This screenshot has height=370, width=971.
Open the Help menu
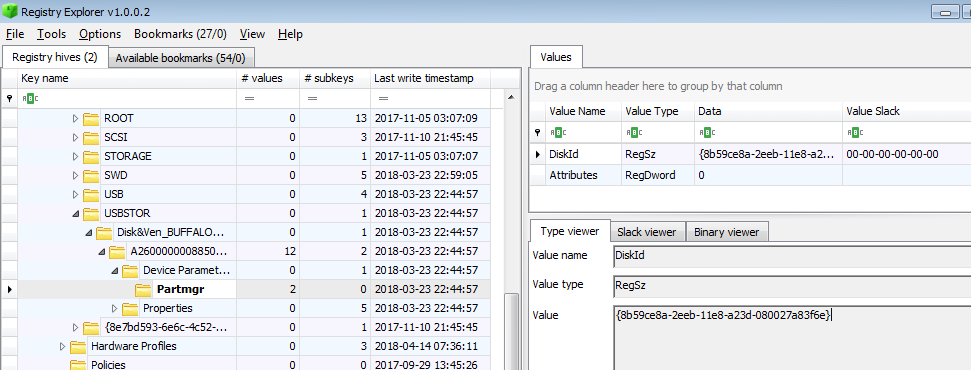point(290,34)
